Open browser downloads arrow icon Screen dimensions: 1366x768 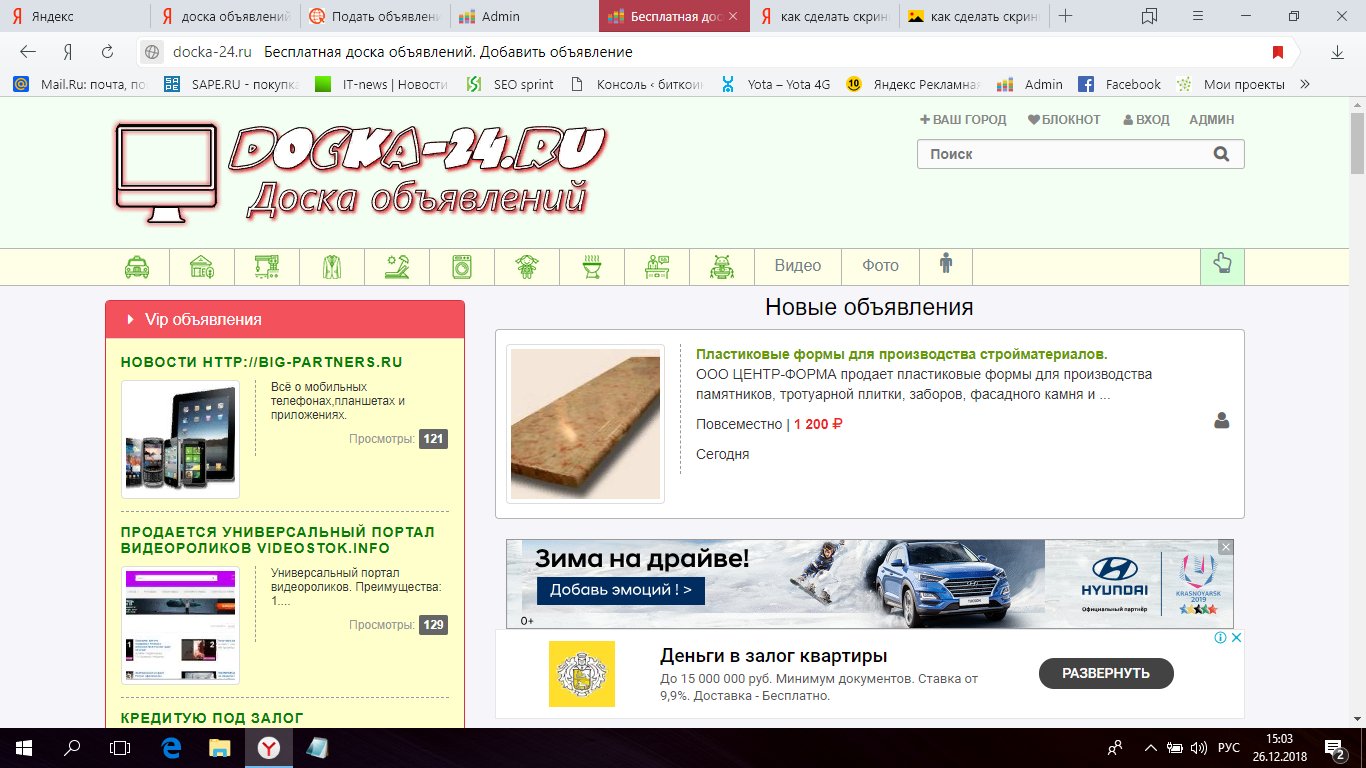(x=1337, y=52)
